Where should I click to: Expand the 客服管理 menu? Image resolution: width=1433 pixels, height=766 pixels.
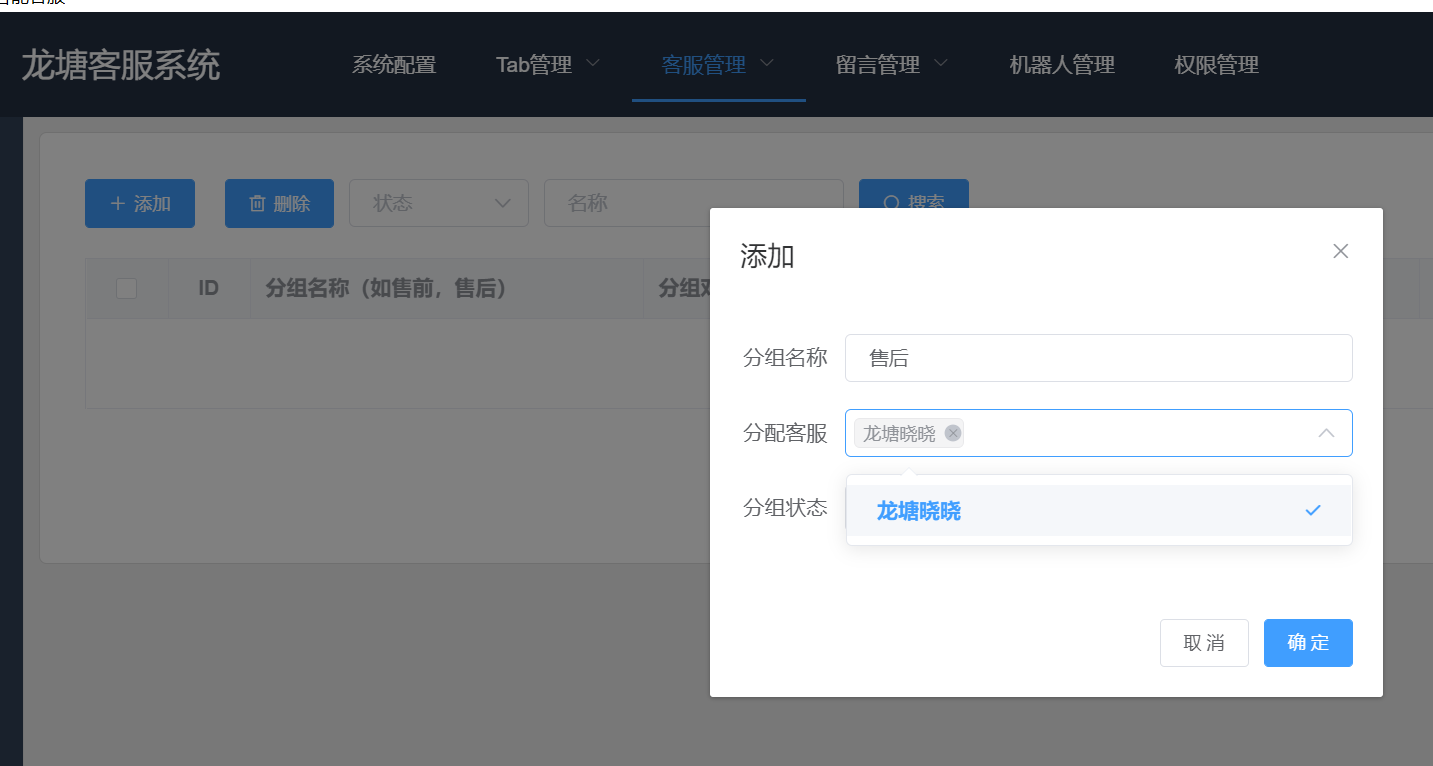point(718,66)
